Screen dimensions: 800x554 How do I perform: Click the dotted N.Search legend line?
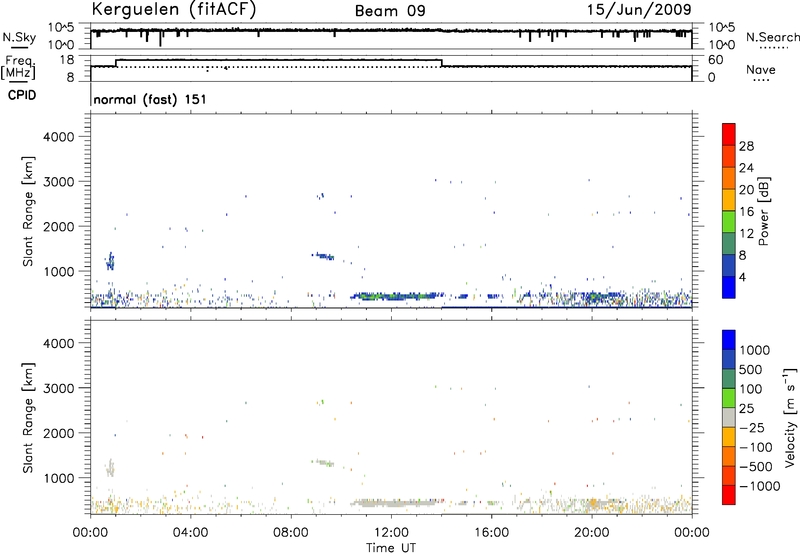pos(774,48)
